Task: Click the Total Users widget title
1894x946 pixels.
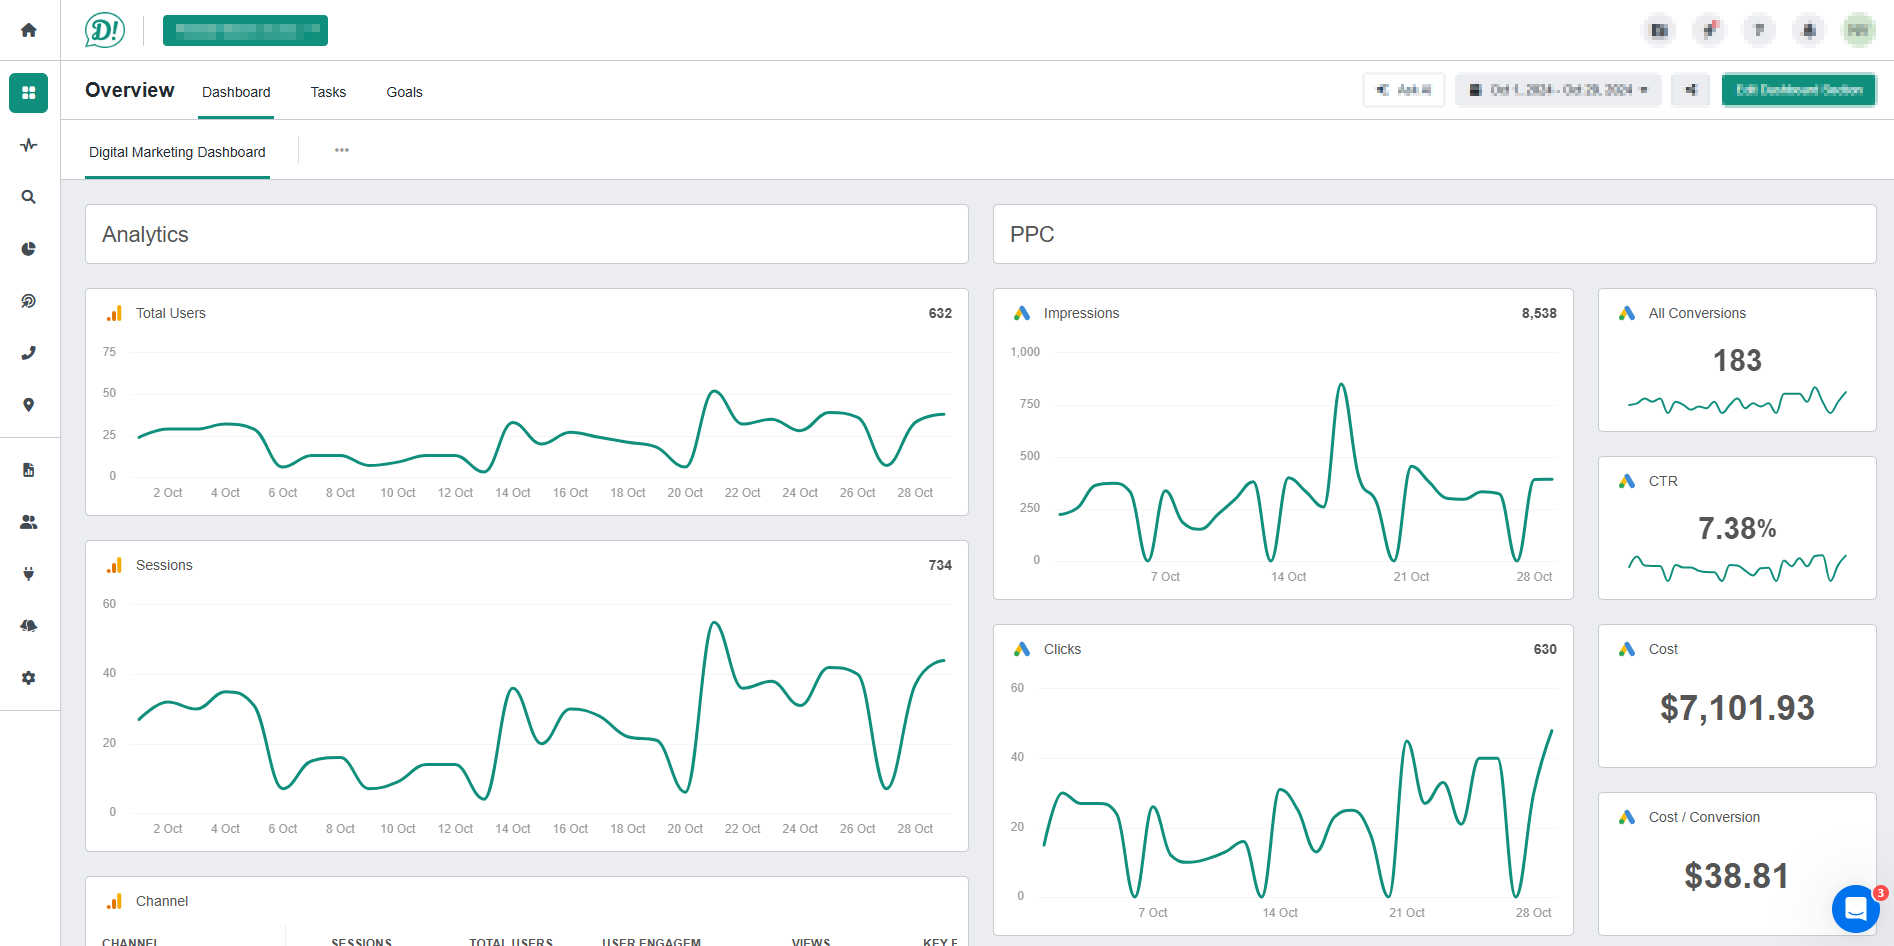Action: [x=171, y=313]
